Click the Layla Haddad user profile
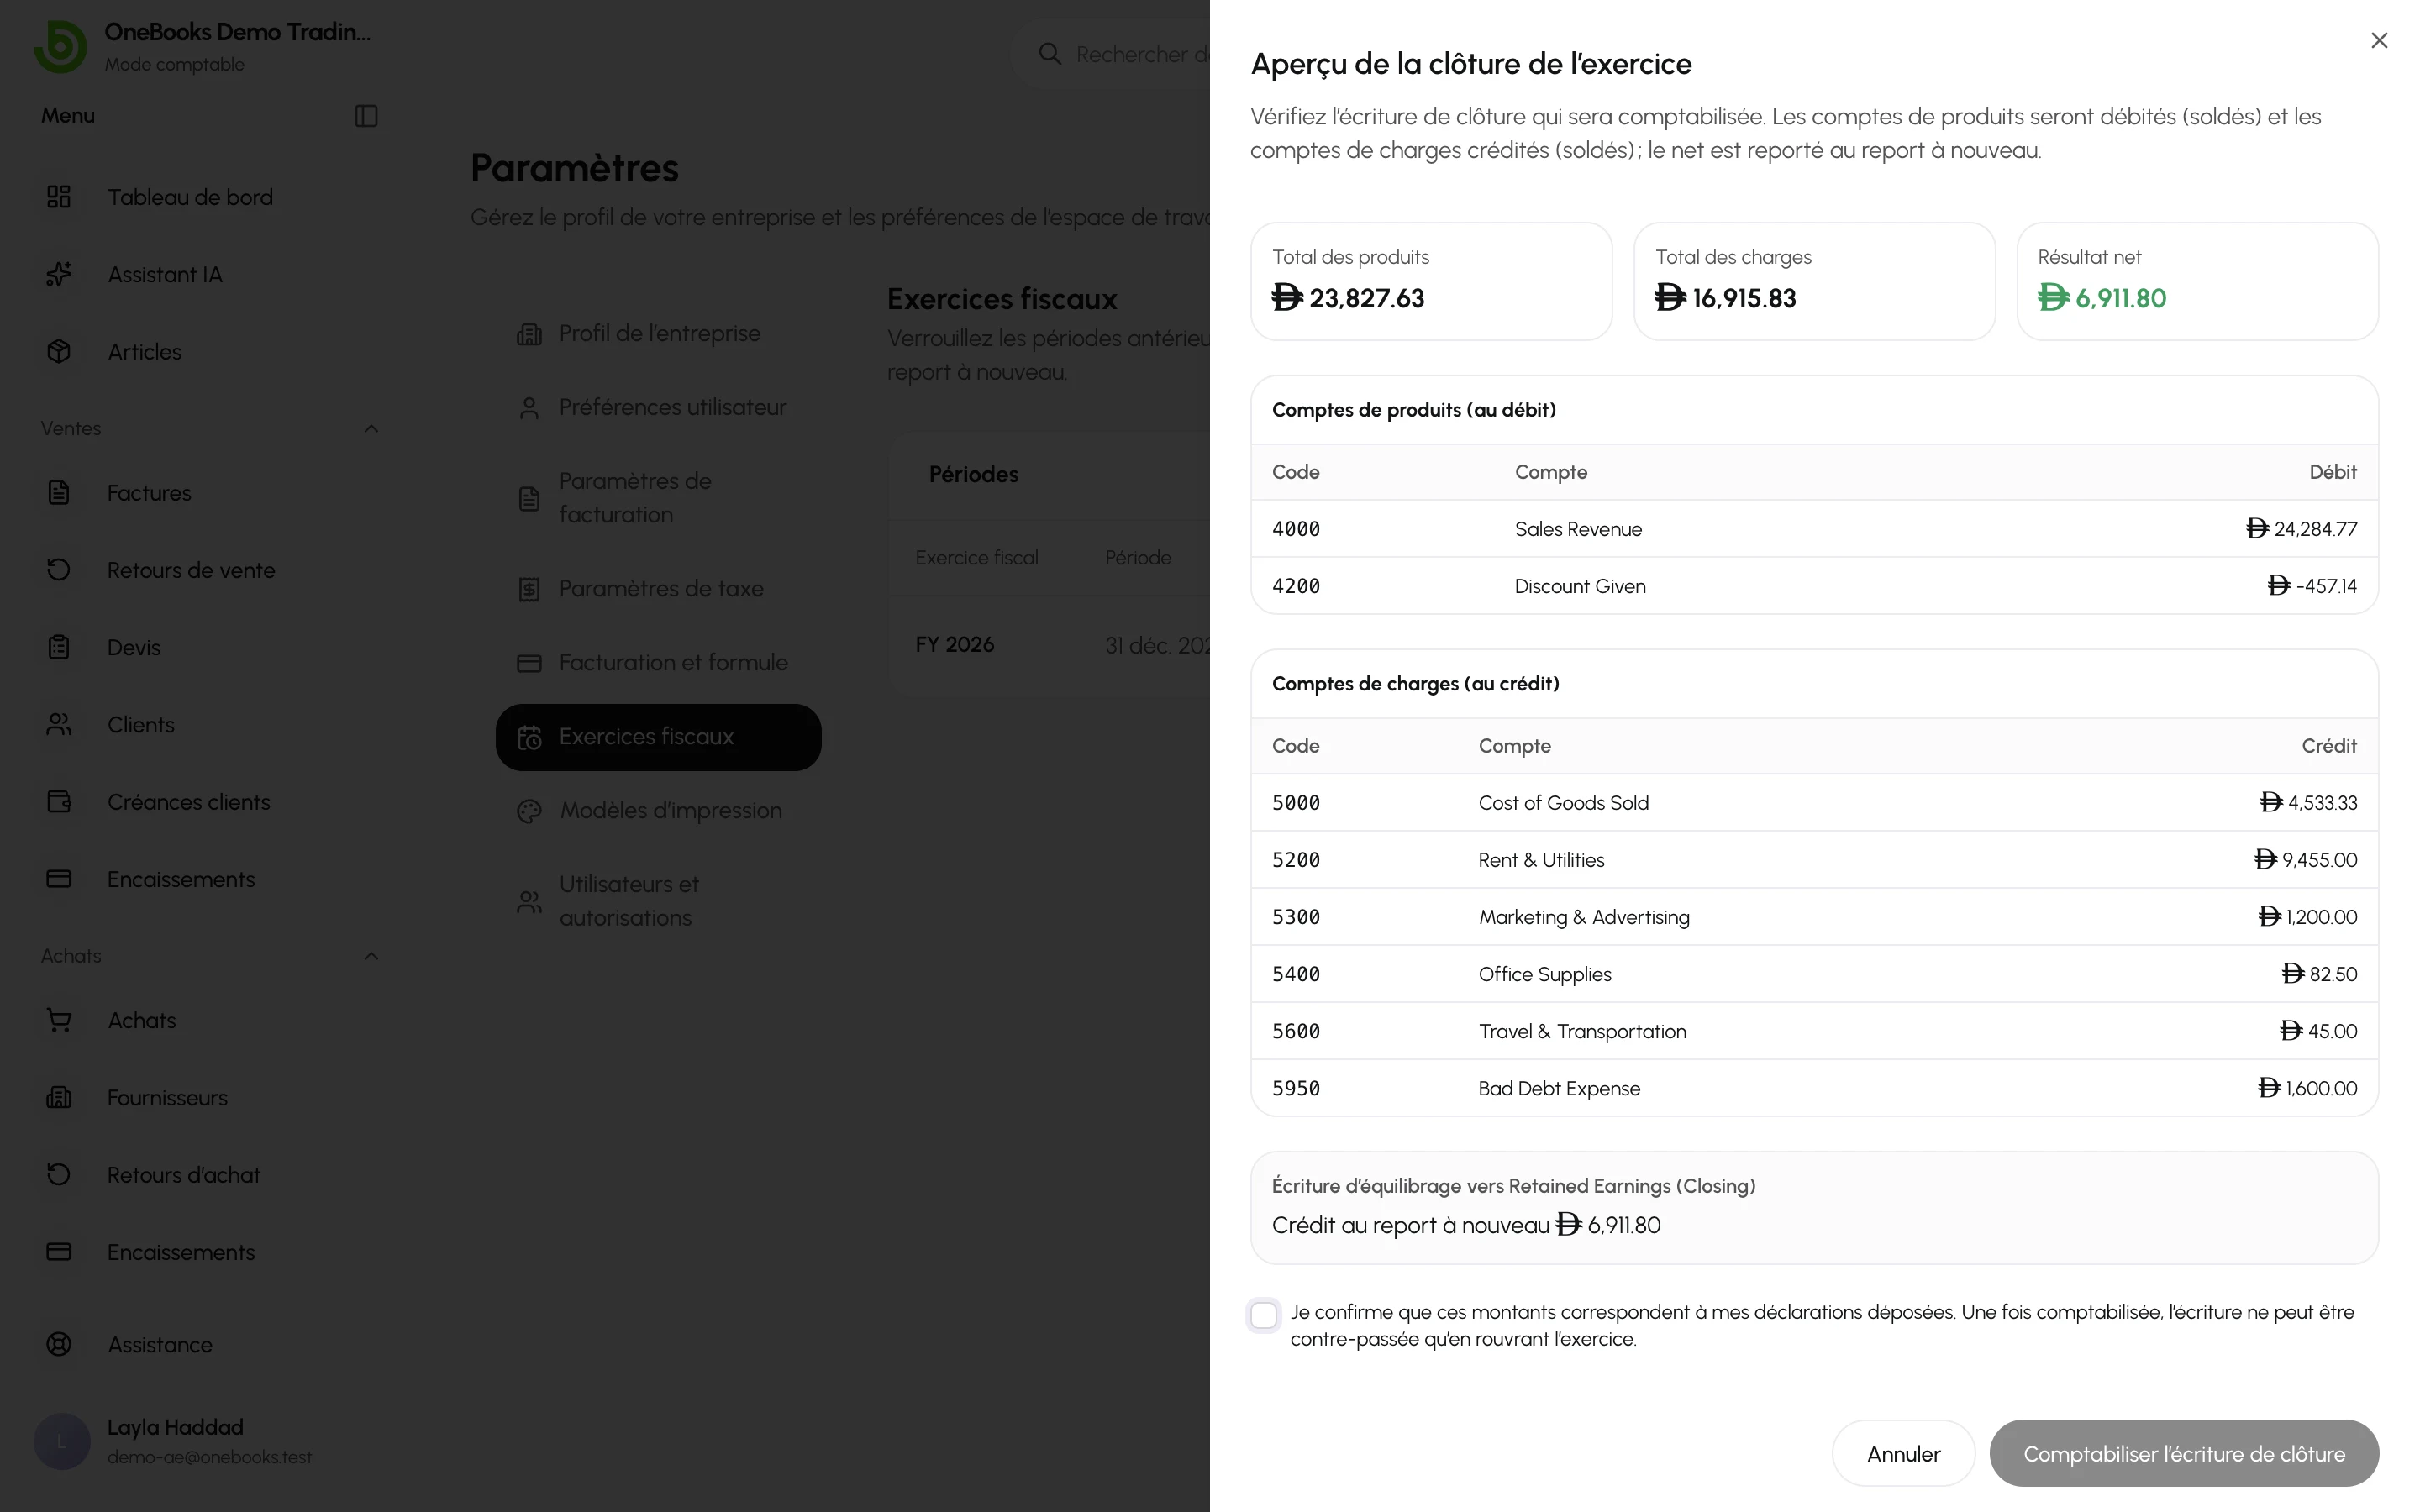This screenshot has width=2420, height=1512. coord(210,1441)
